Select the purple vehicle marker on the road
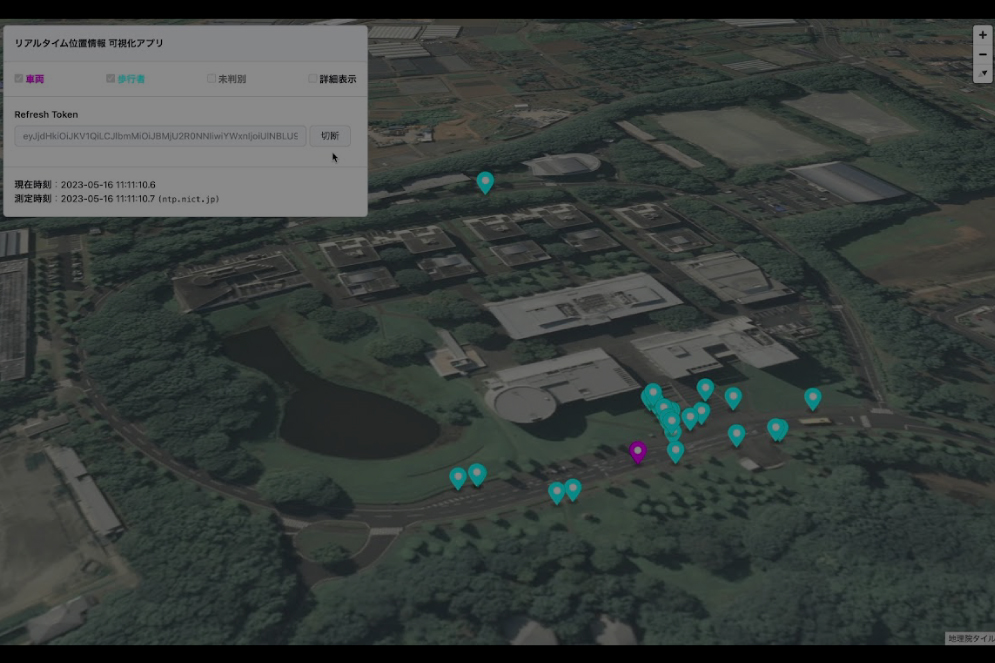This screenshot has height=663, width=995. tap(638, 451)
